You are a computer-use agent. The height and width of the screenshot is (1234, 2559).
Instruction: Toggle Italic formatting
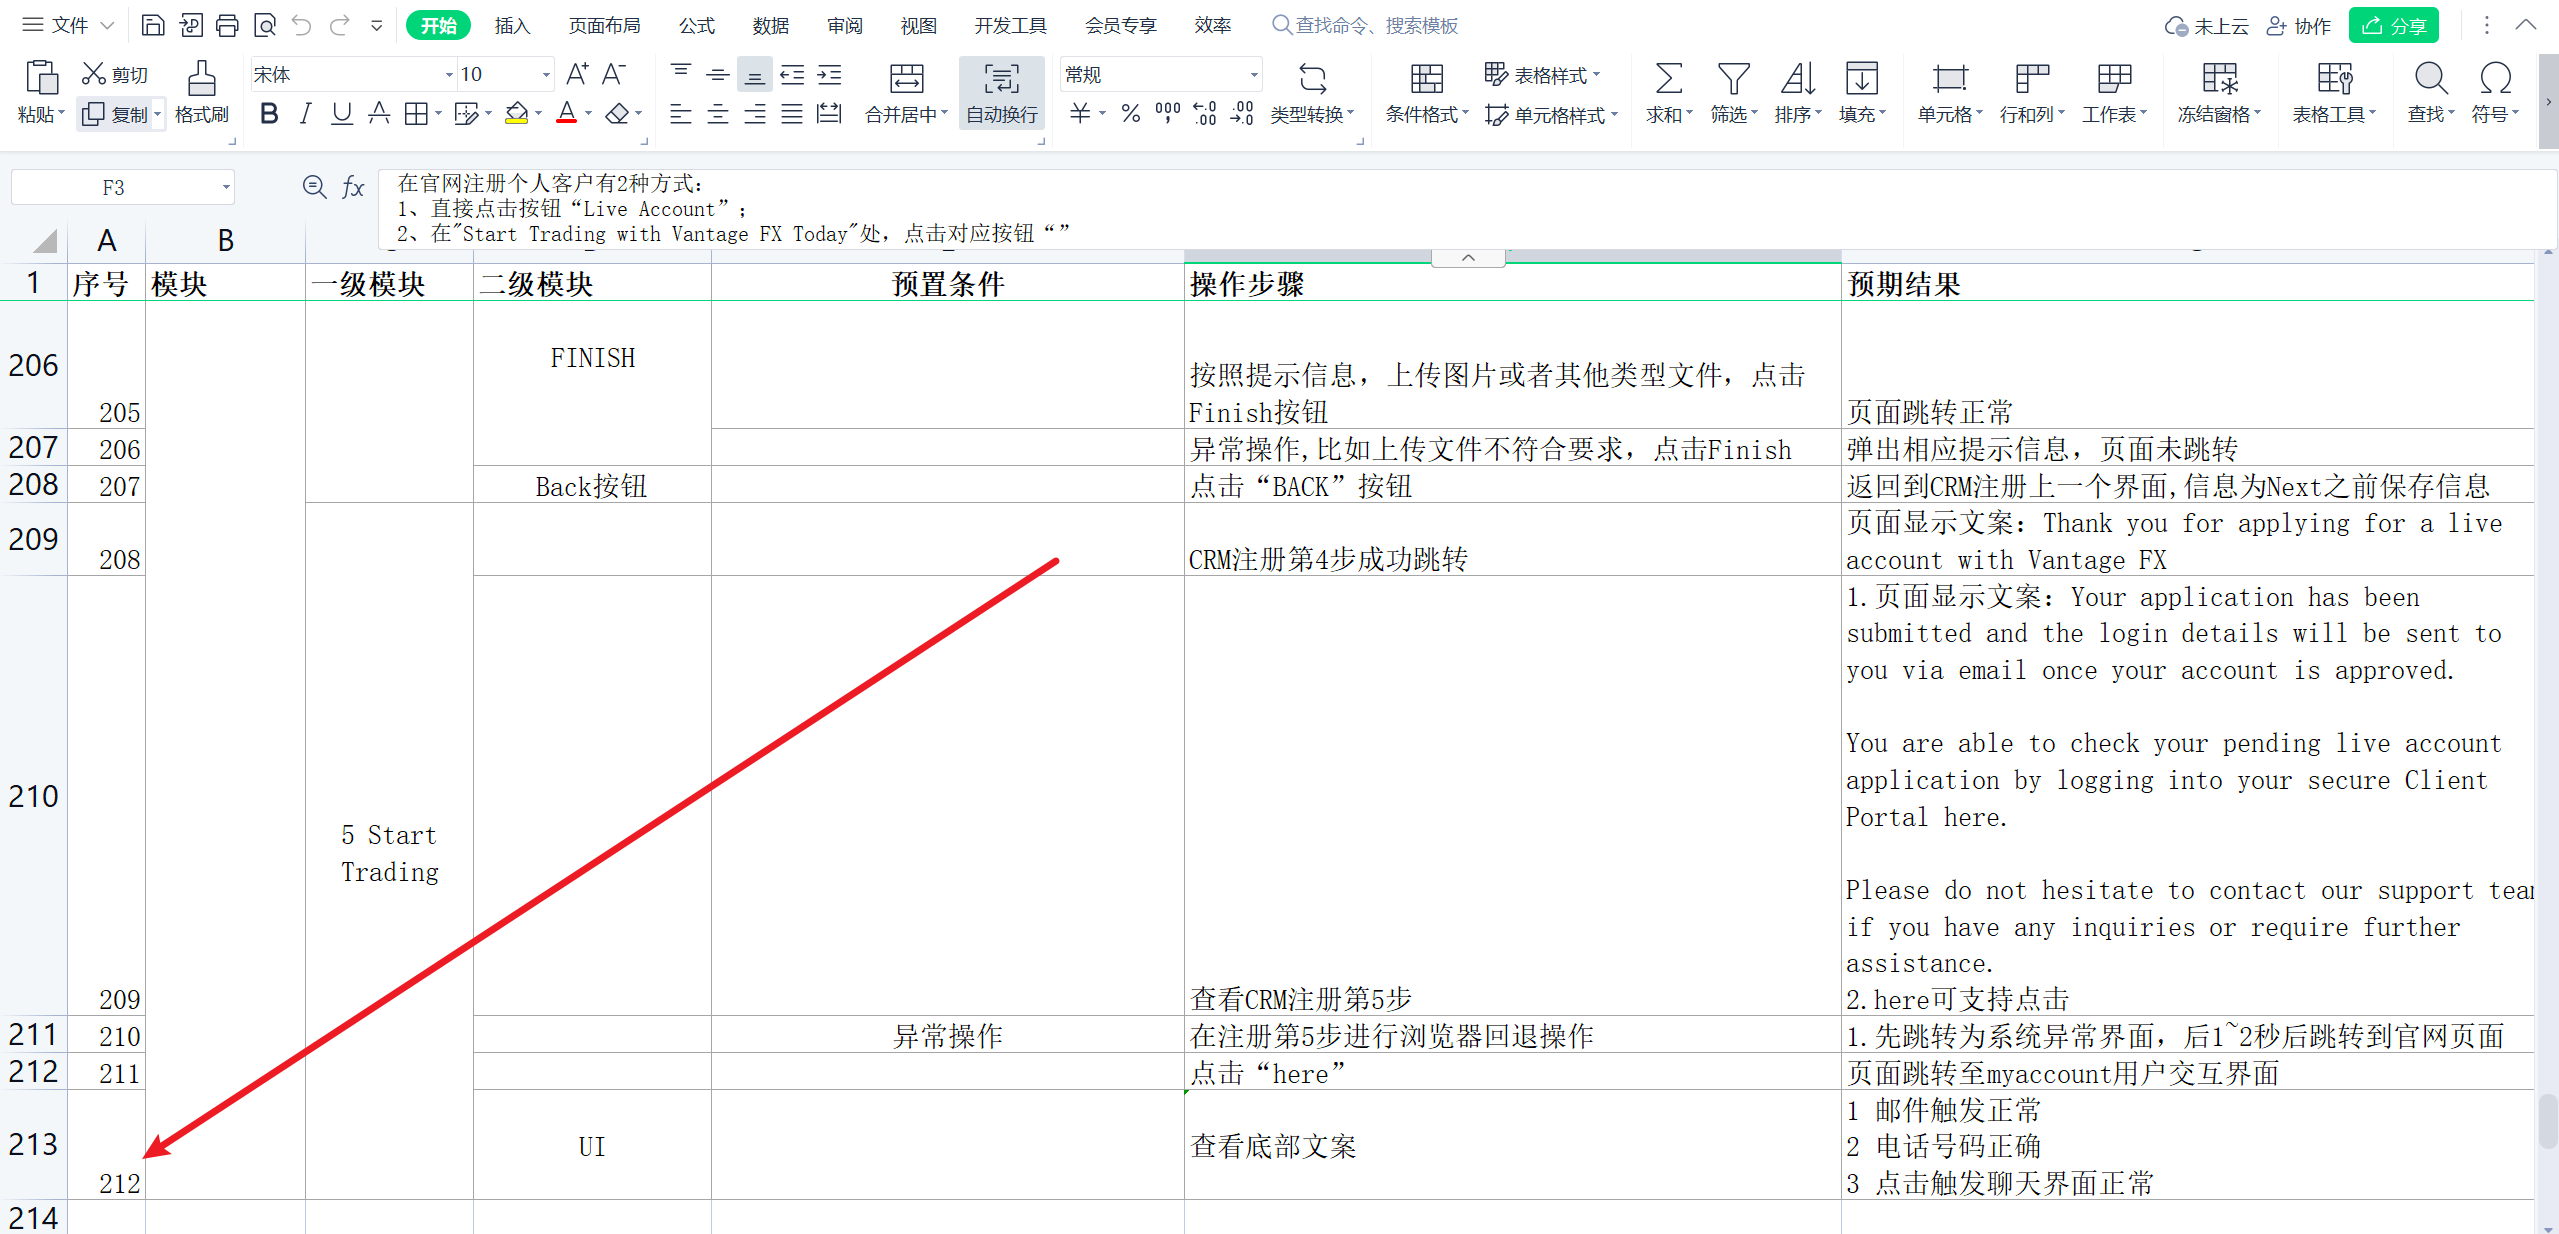(x=306, y=114)
